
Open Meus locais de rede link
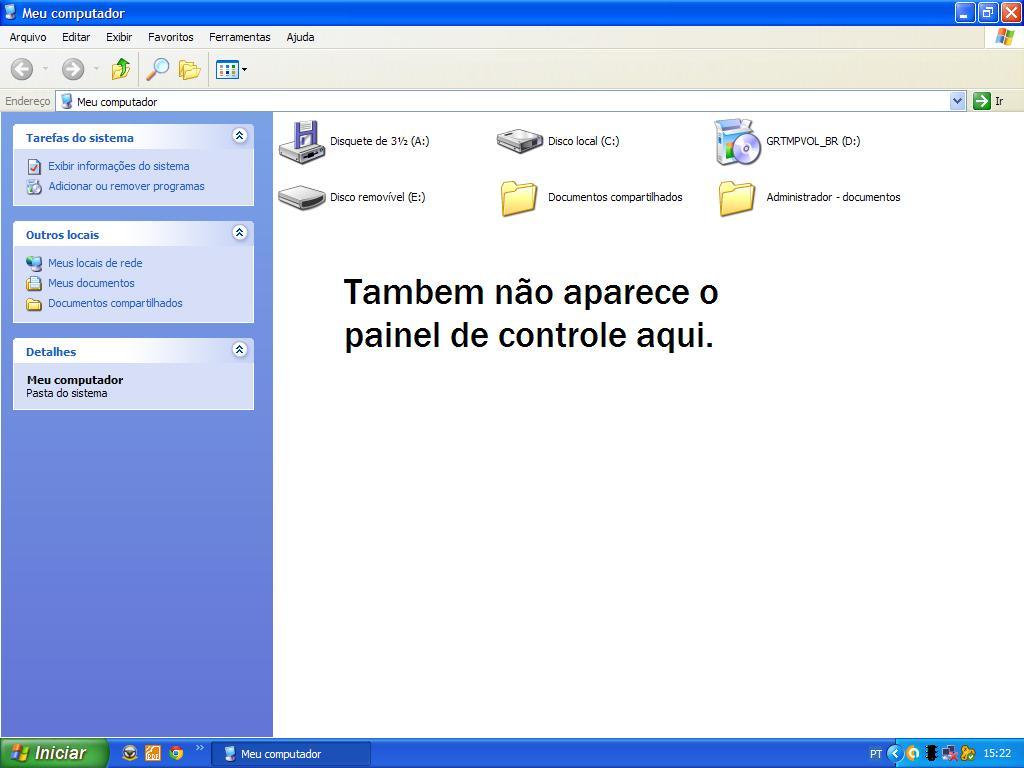pyautogui.click(x=95, y=263)
